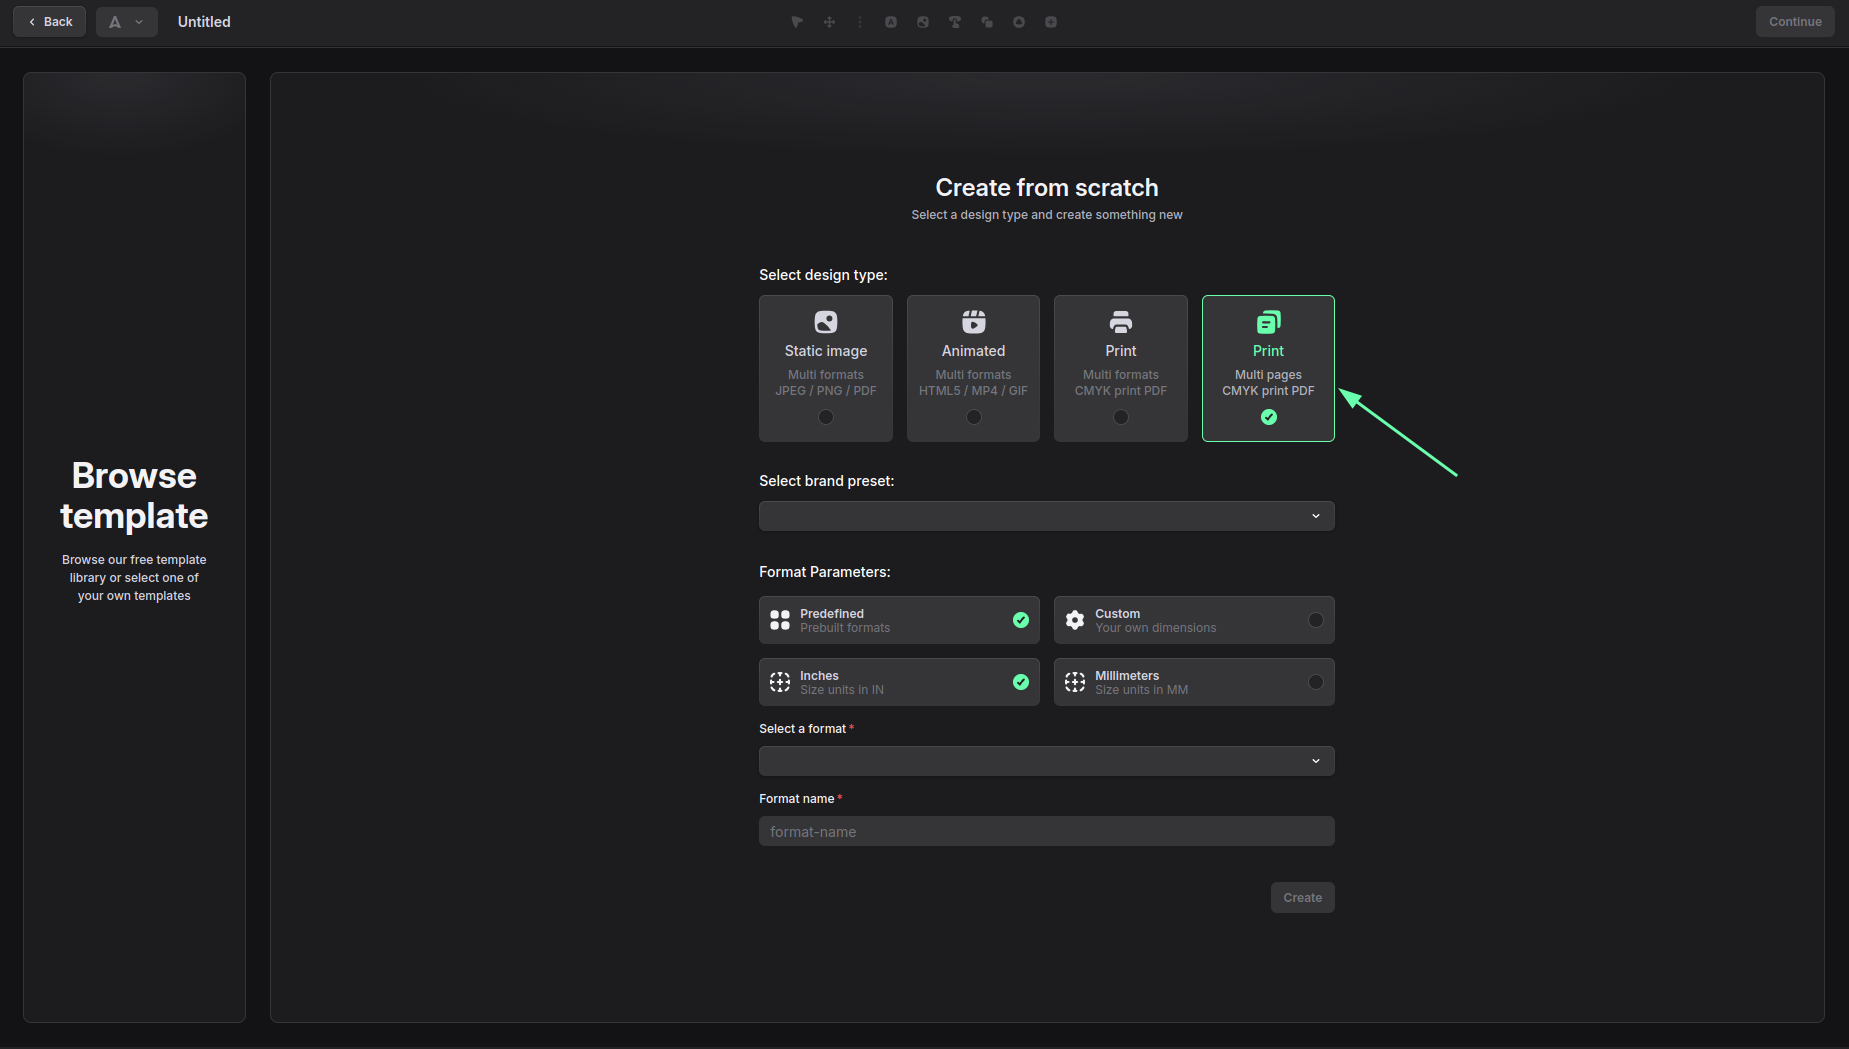Click the Create button

pyautogui.click(x=1302, y=898)
